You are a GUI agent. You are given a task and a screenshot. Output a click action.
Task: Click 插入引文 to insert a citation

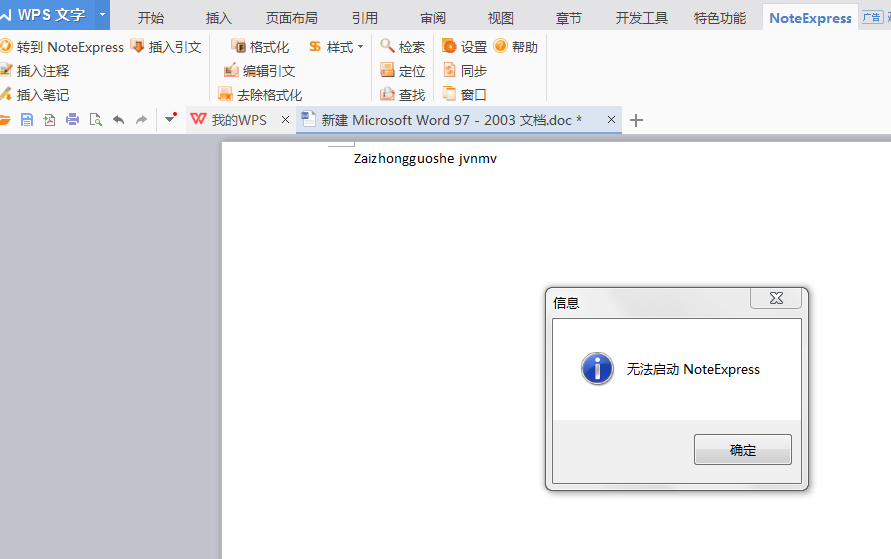coord(165,47)
